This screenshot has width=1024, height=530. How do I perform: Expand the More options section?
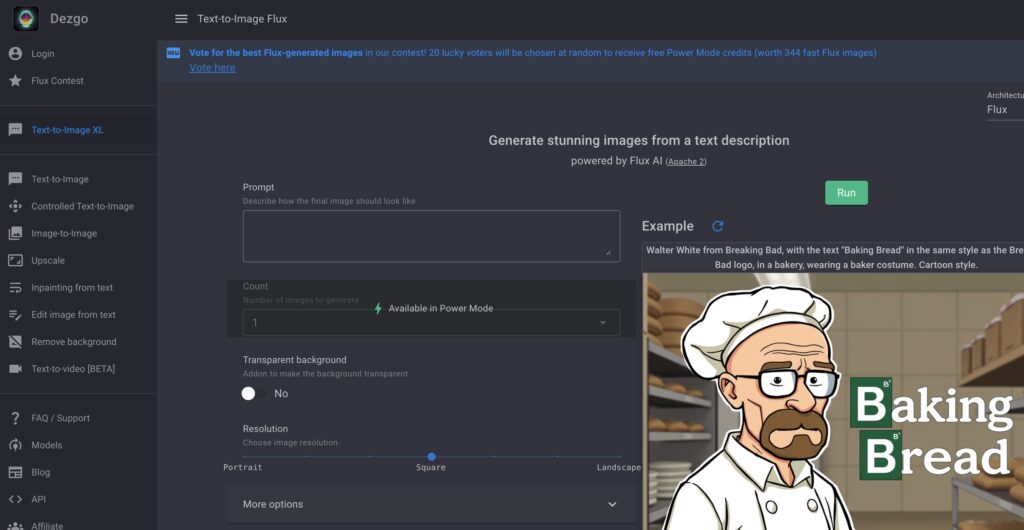point(431,504)
